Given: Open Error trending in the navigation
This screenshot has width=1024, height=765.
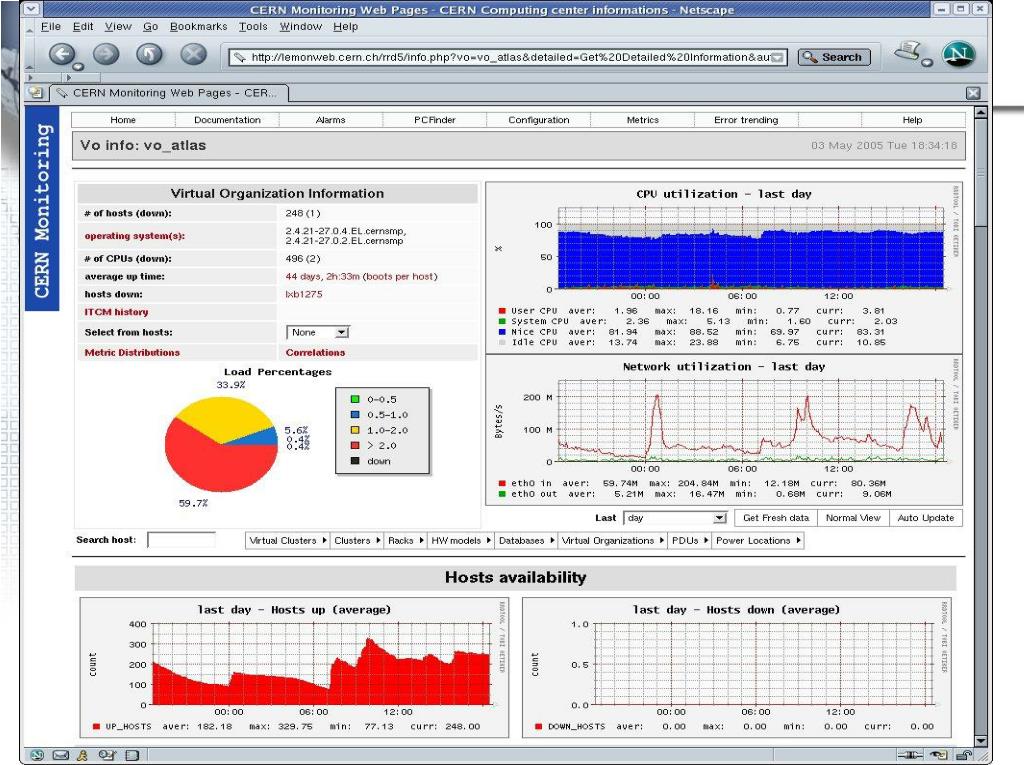Looking at the screenshot, I should 746,120.
